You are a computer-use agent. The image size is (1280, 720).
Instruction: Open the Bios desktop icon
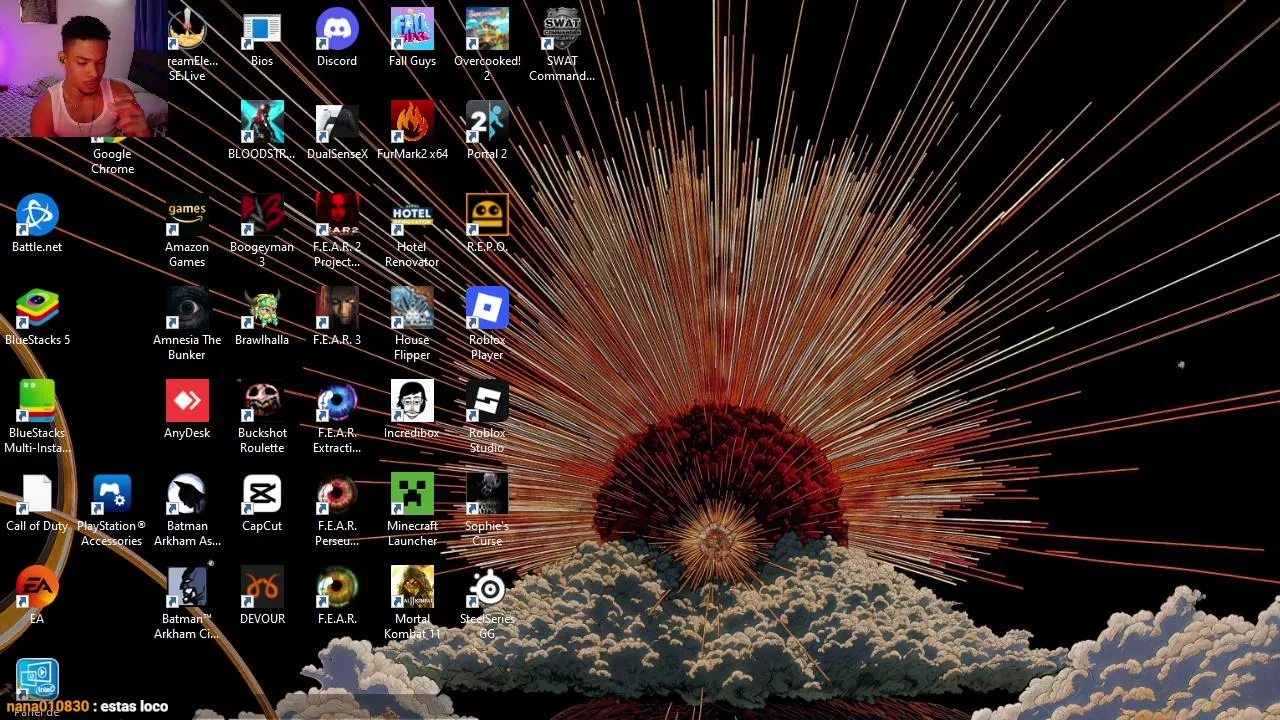pos(262,39)
